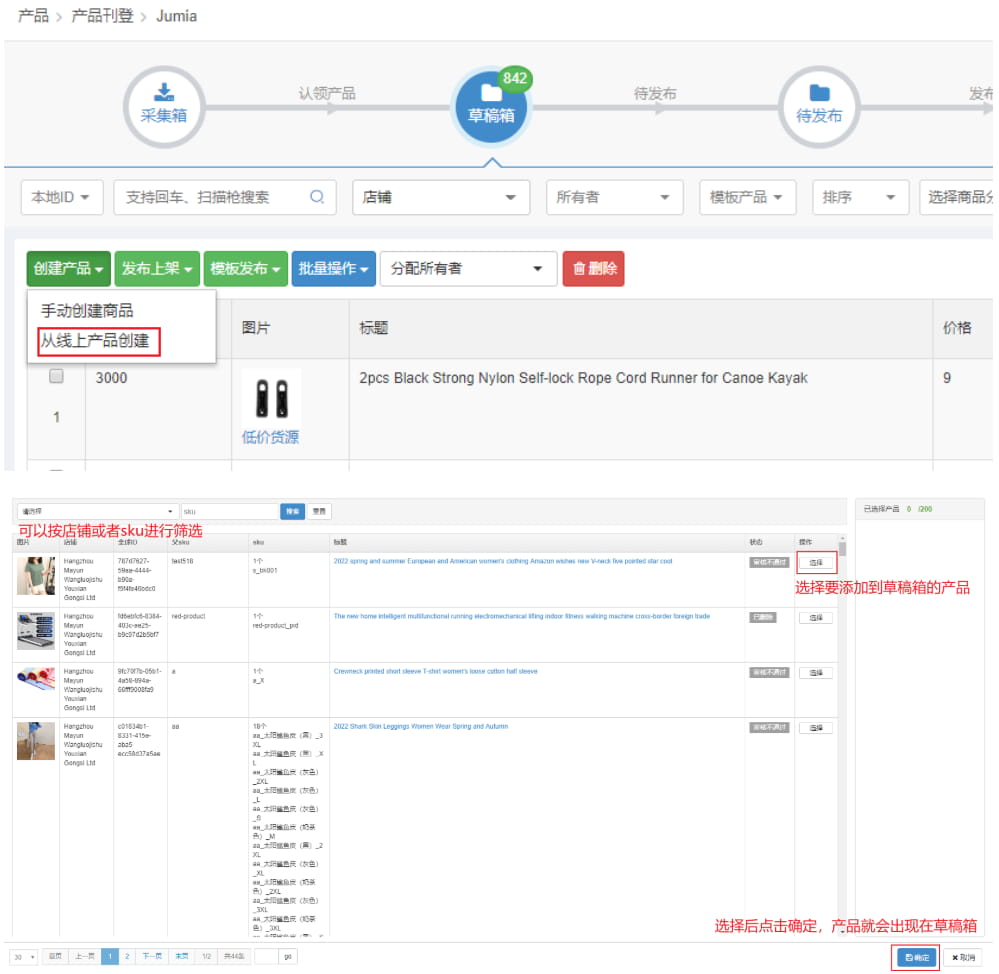
Task: Expand the 分配所有者 dropdown
Action: pyautogui.click(x=468, y=268)
